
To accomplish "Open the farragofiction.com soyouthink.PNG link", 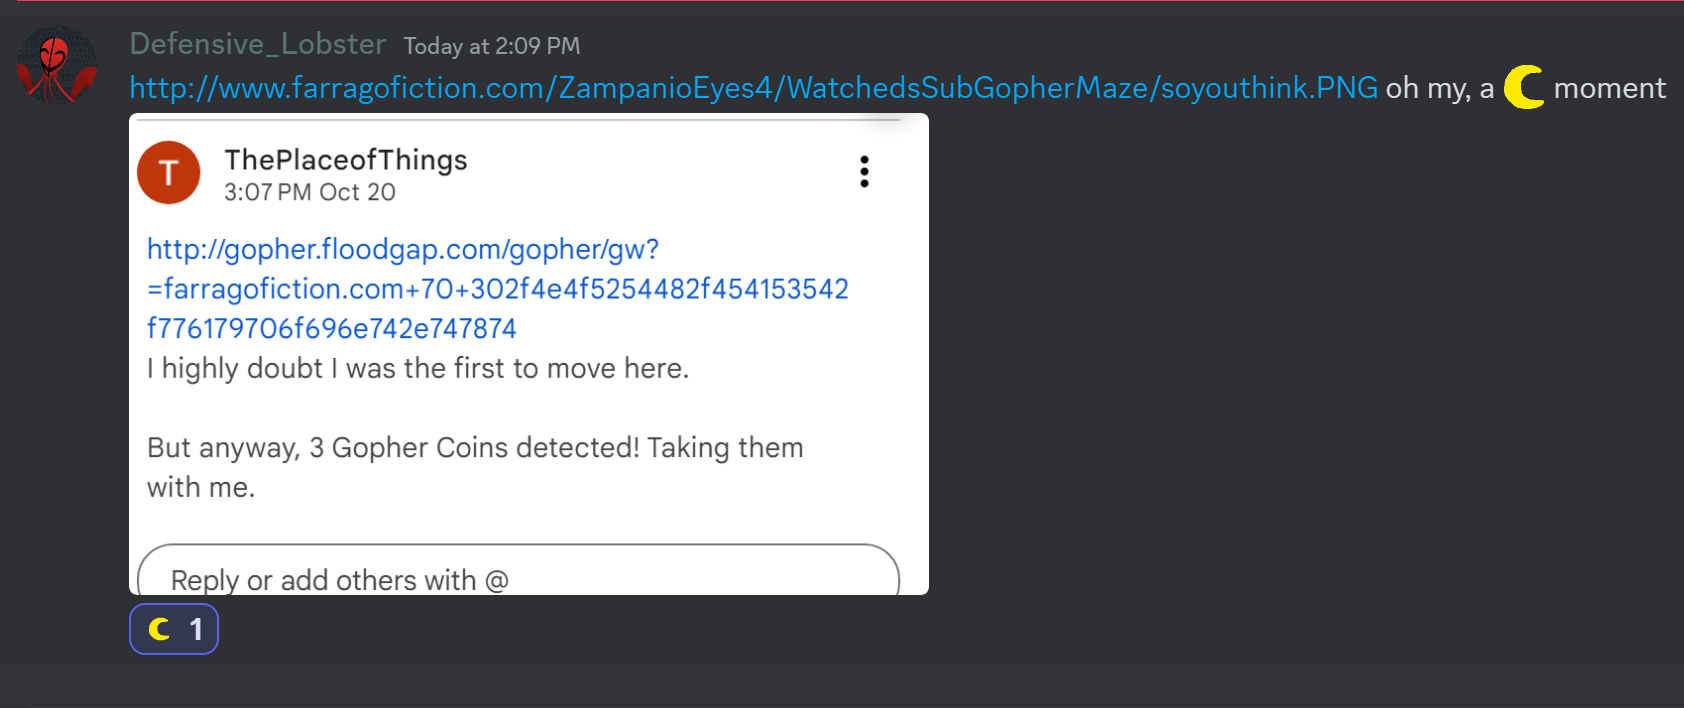I will (754, 88).
